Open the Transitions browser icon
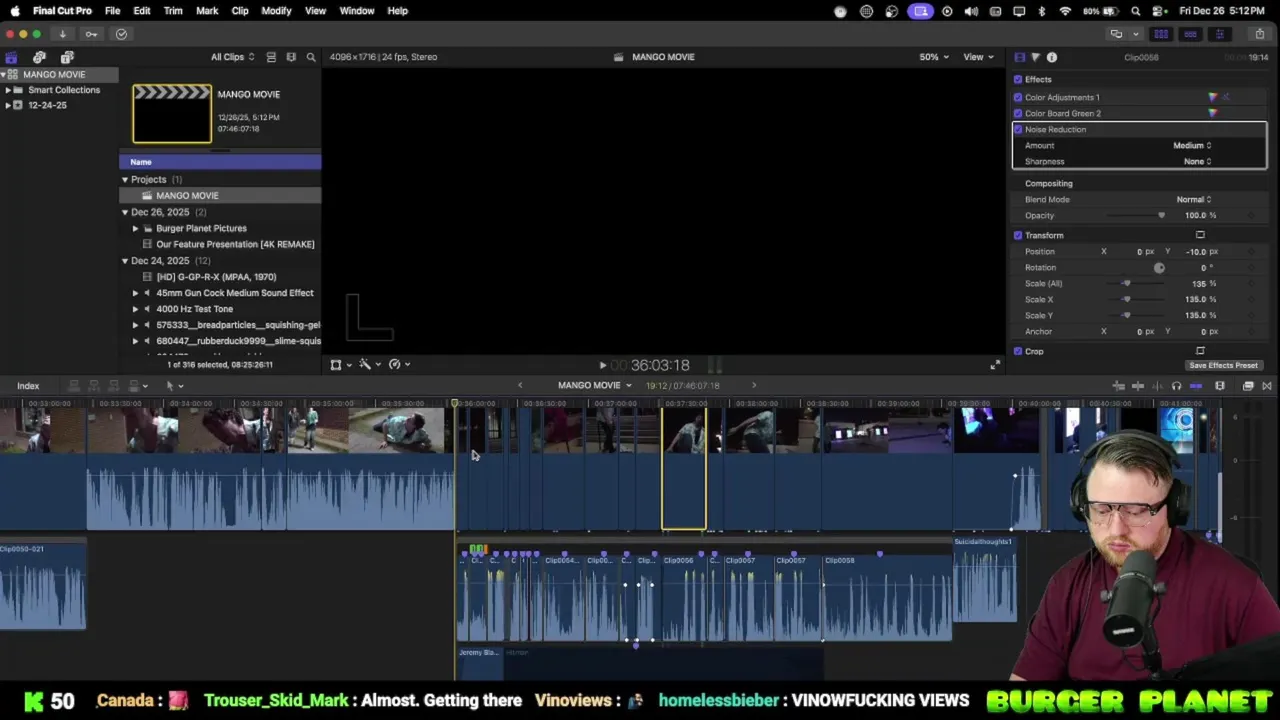This screenshot has width=1280, height=720. pyautogui.click(x=1266, y=386)
